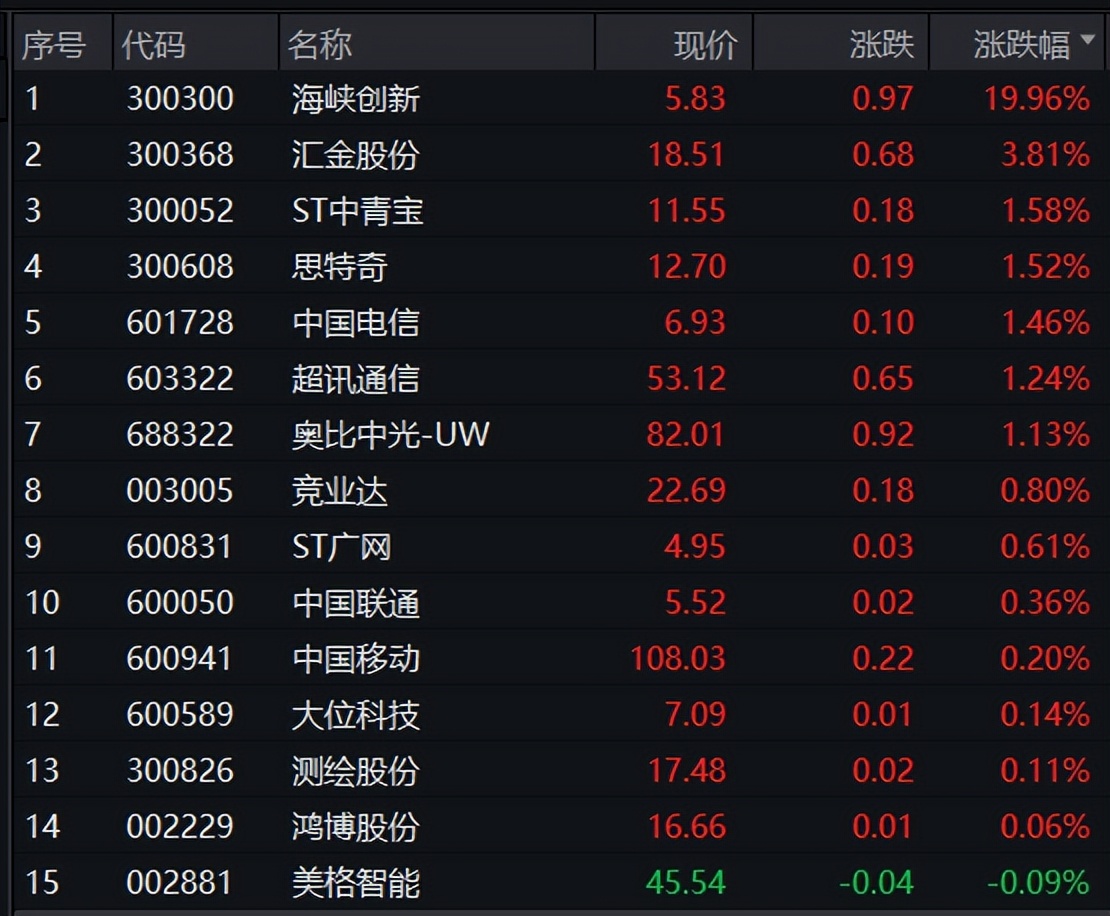Screen dimensions: 1110x916
Task: Open stock 奥比中光-UW
Action: click(x=391, y=434)
